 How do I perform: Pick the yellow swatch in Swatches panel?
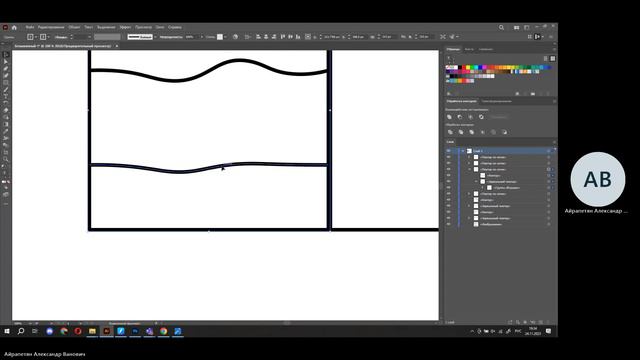pyautogui.click(x=468, y=67)
